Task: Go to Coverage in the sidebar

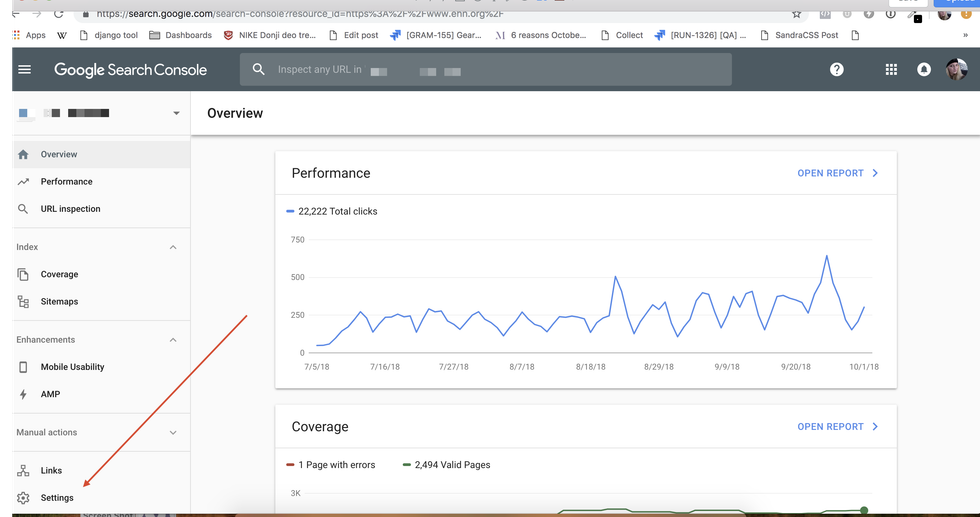Action: [59, 274]
